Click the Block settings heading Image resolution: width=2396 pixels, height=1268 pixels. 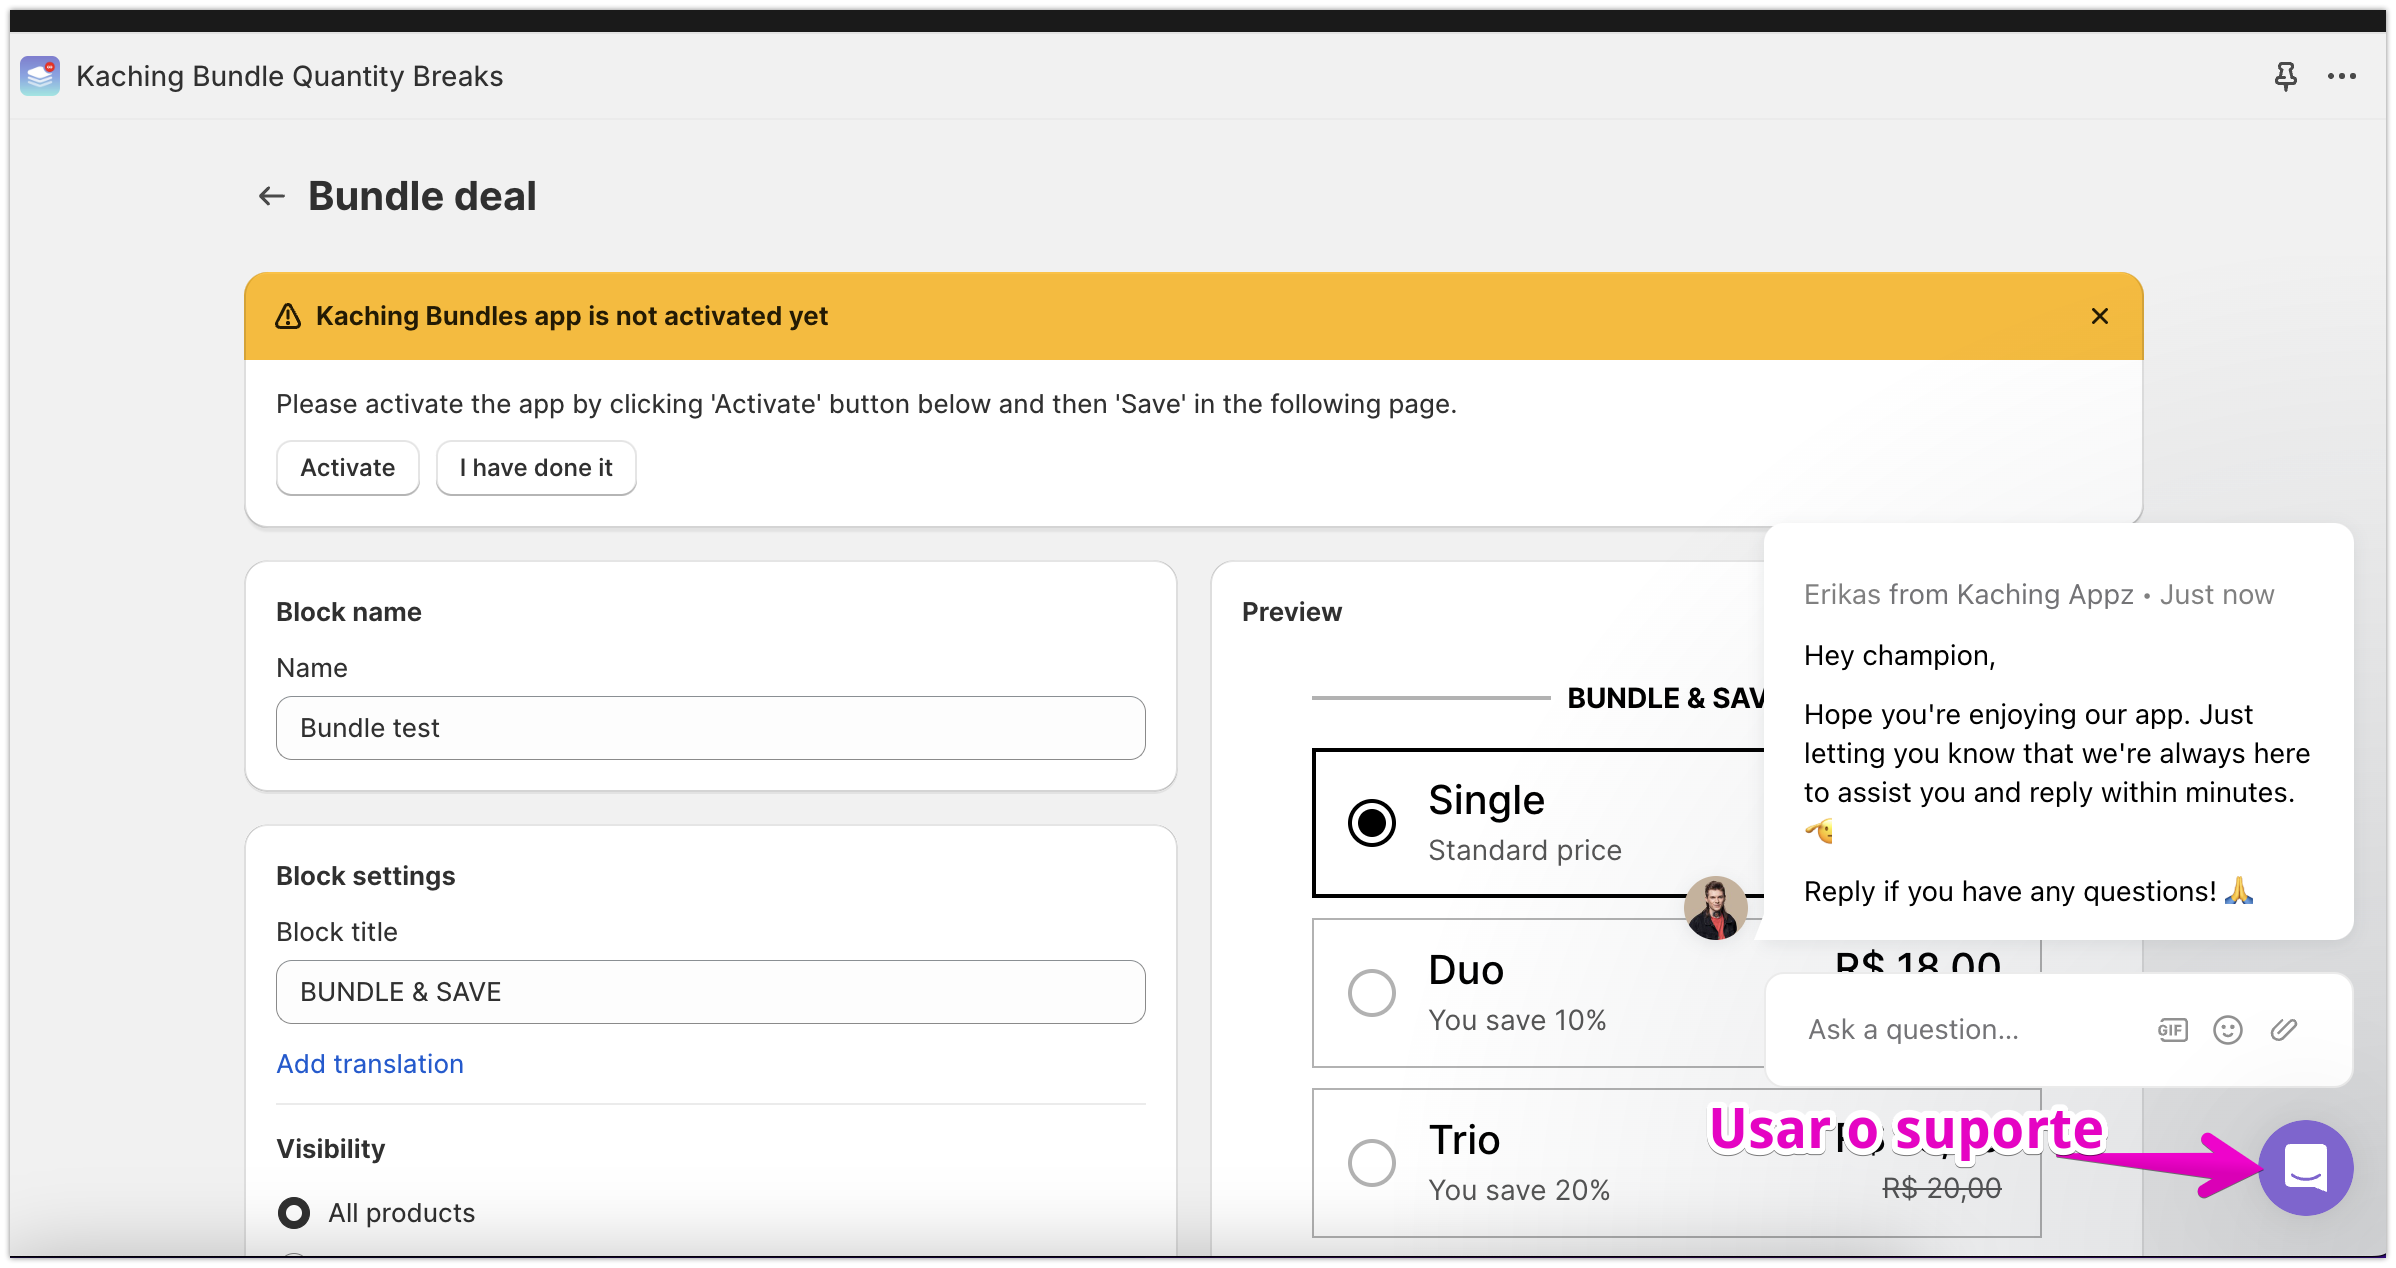point(366,876)
